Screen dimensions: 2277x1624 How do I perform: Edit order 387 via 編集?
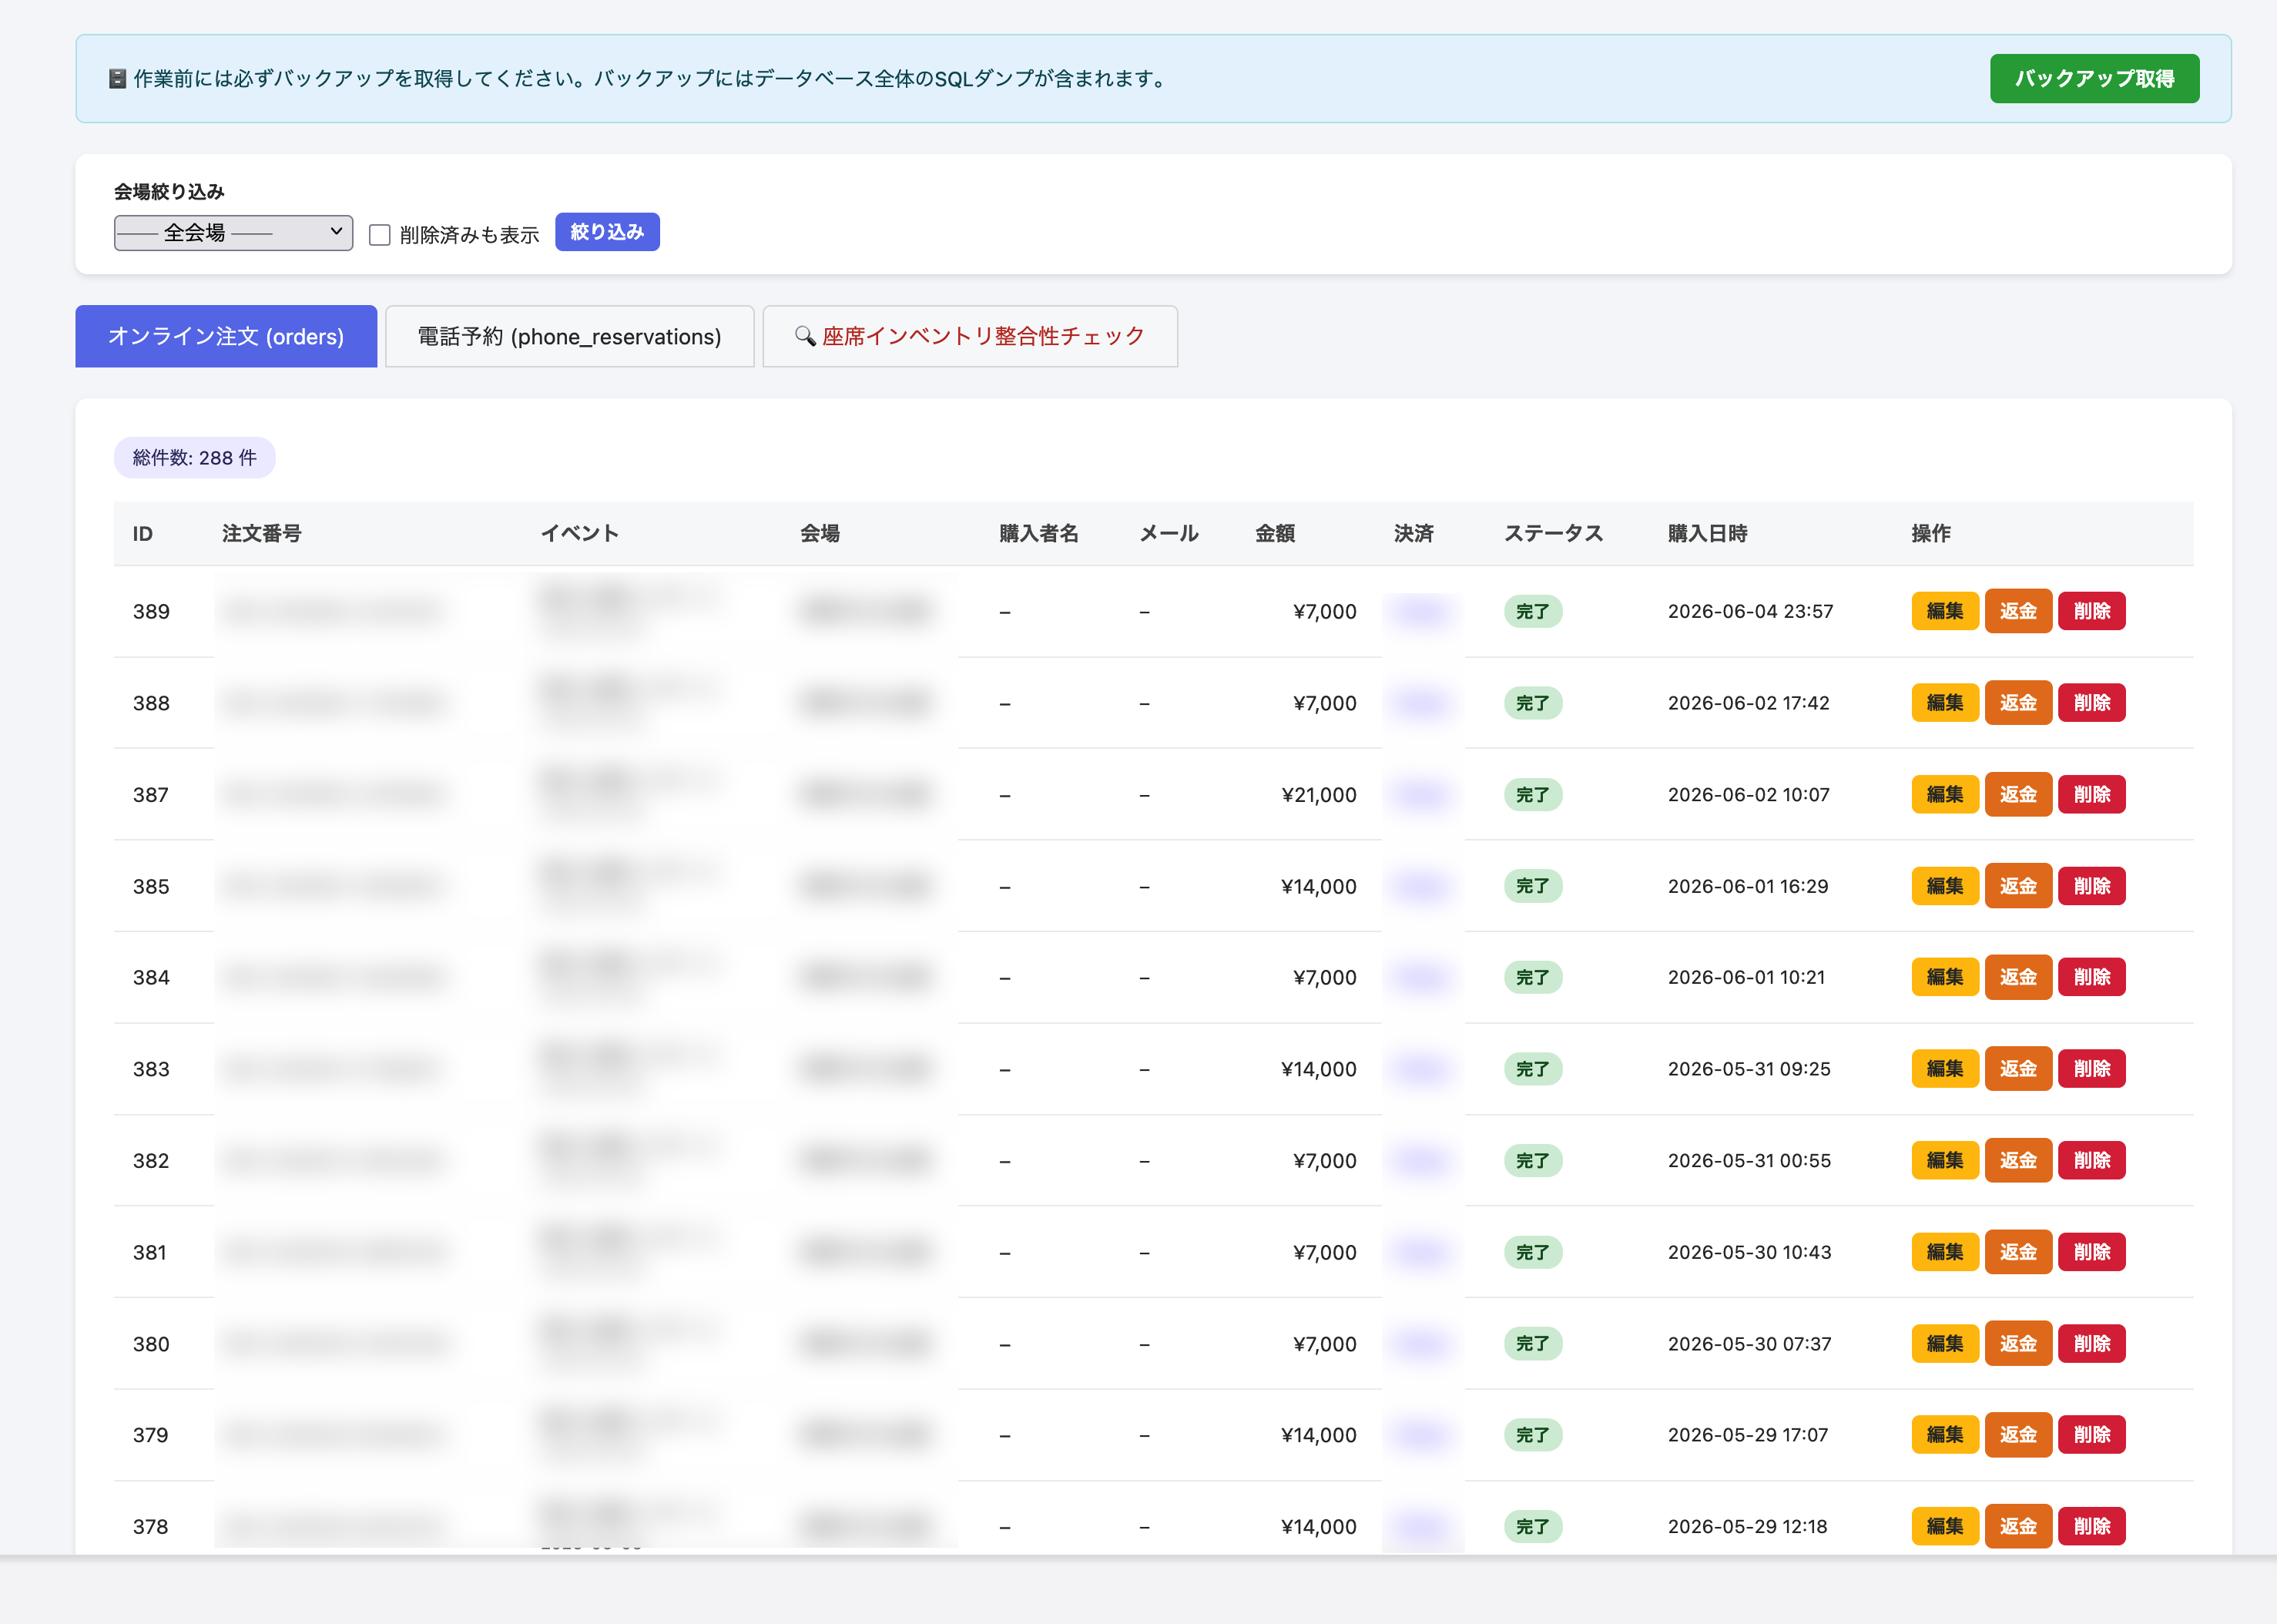1945,795
